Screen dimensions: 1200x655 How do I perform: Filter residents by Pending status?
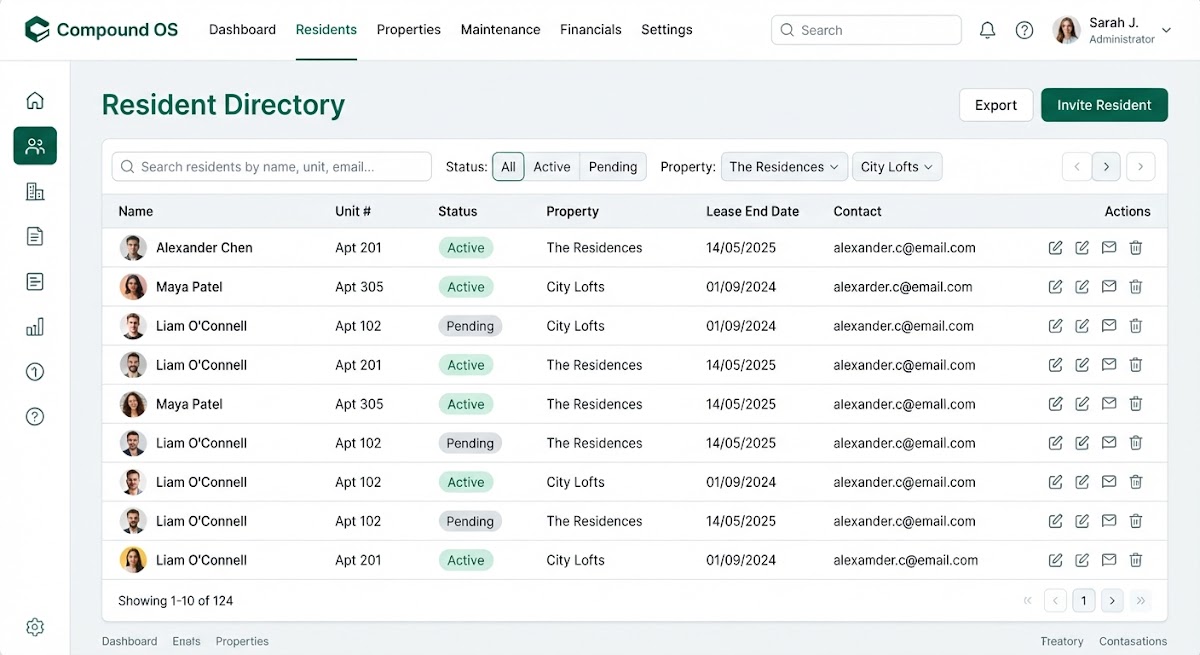point(613,167)
